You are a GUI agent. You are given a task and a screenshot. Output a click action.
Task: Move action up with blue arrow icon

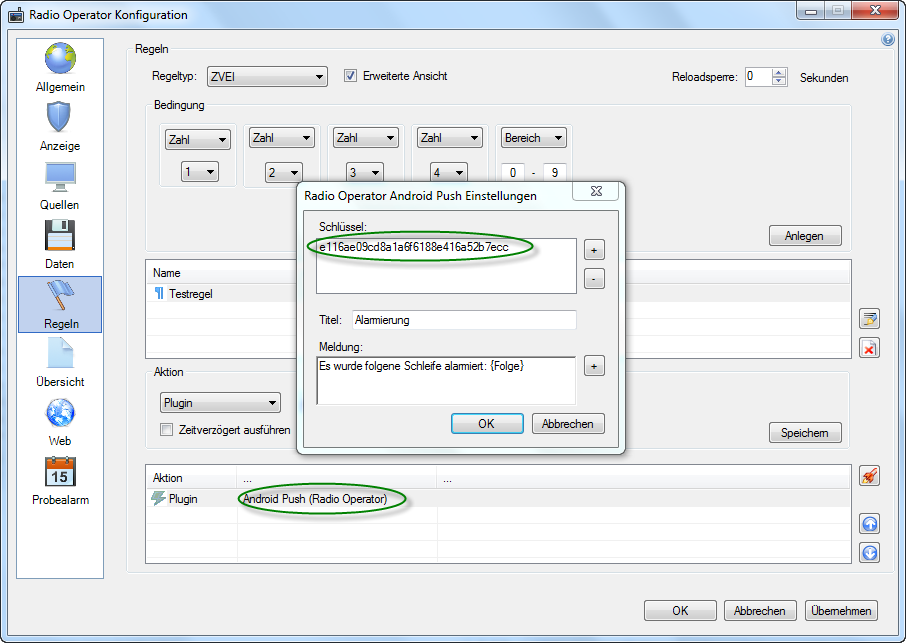870,524
